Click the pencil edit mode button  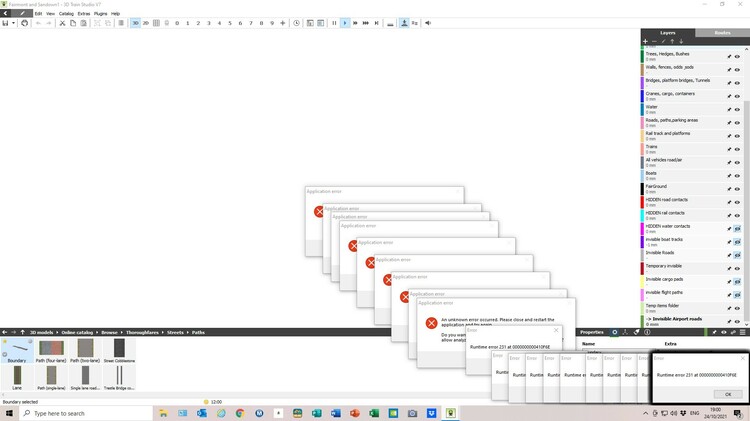[x=22, y=13]
